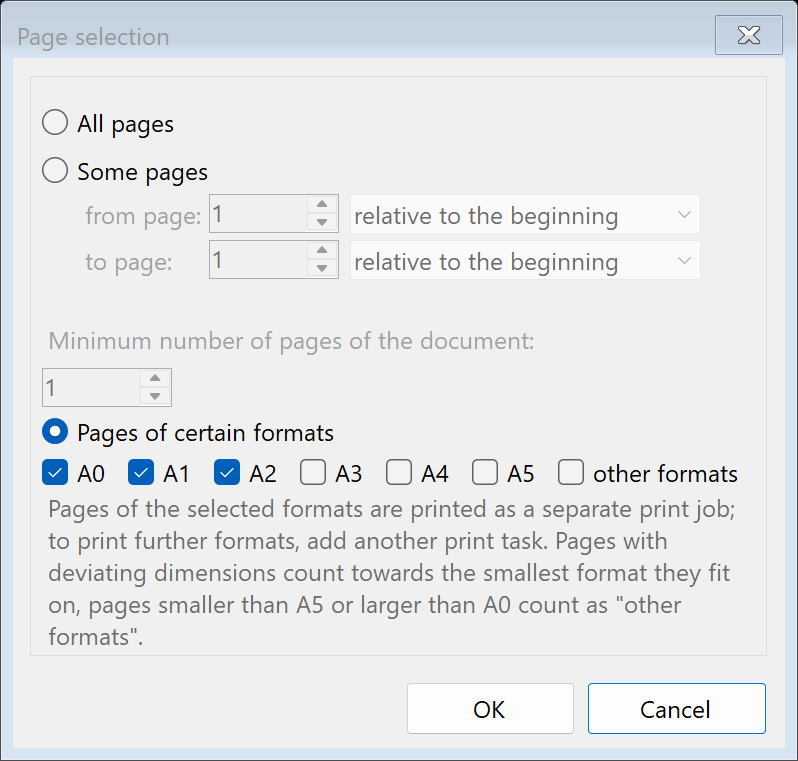Confirm with the OK button
Image resolution: width=798 pixels, height=761 pixels.
tap(490, 709)
